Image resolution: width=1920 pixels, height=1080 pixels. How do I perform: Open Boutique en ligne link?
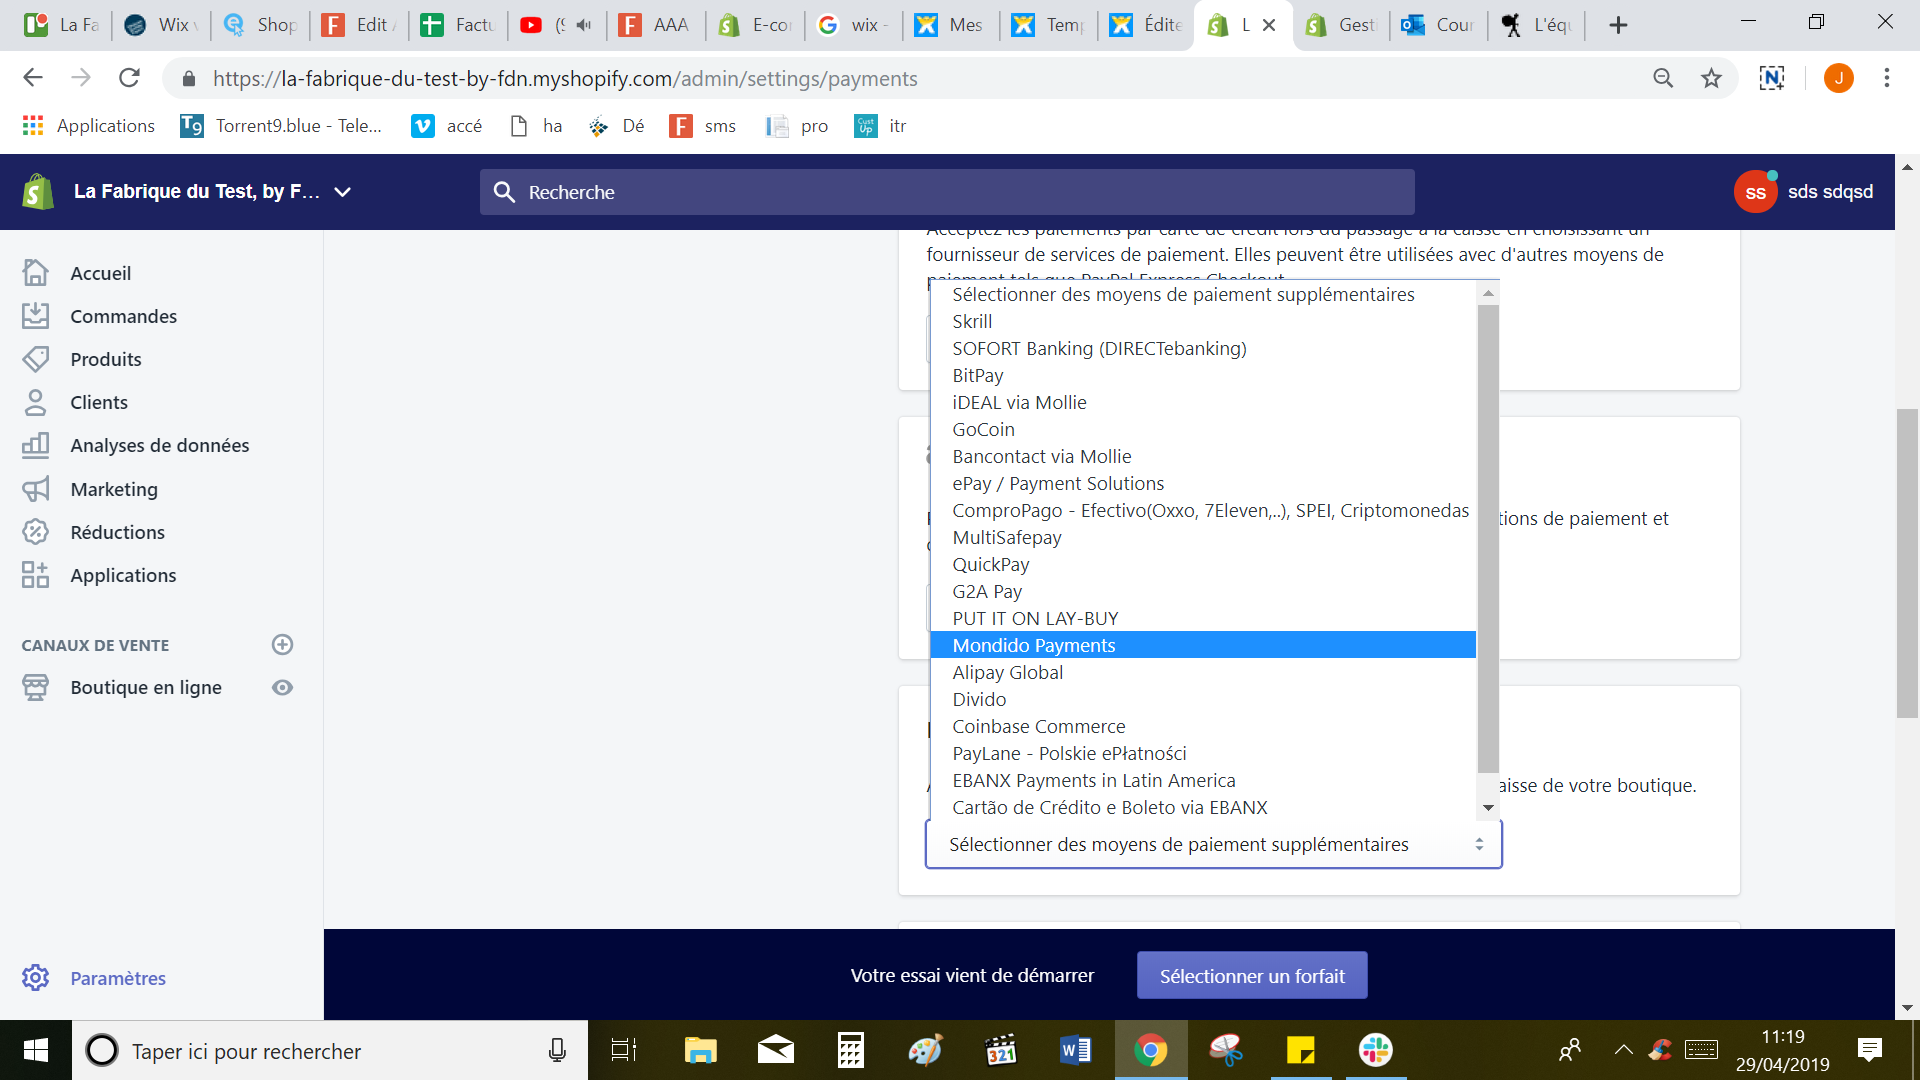(146, 688)
